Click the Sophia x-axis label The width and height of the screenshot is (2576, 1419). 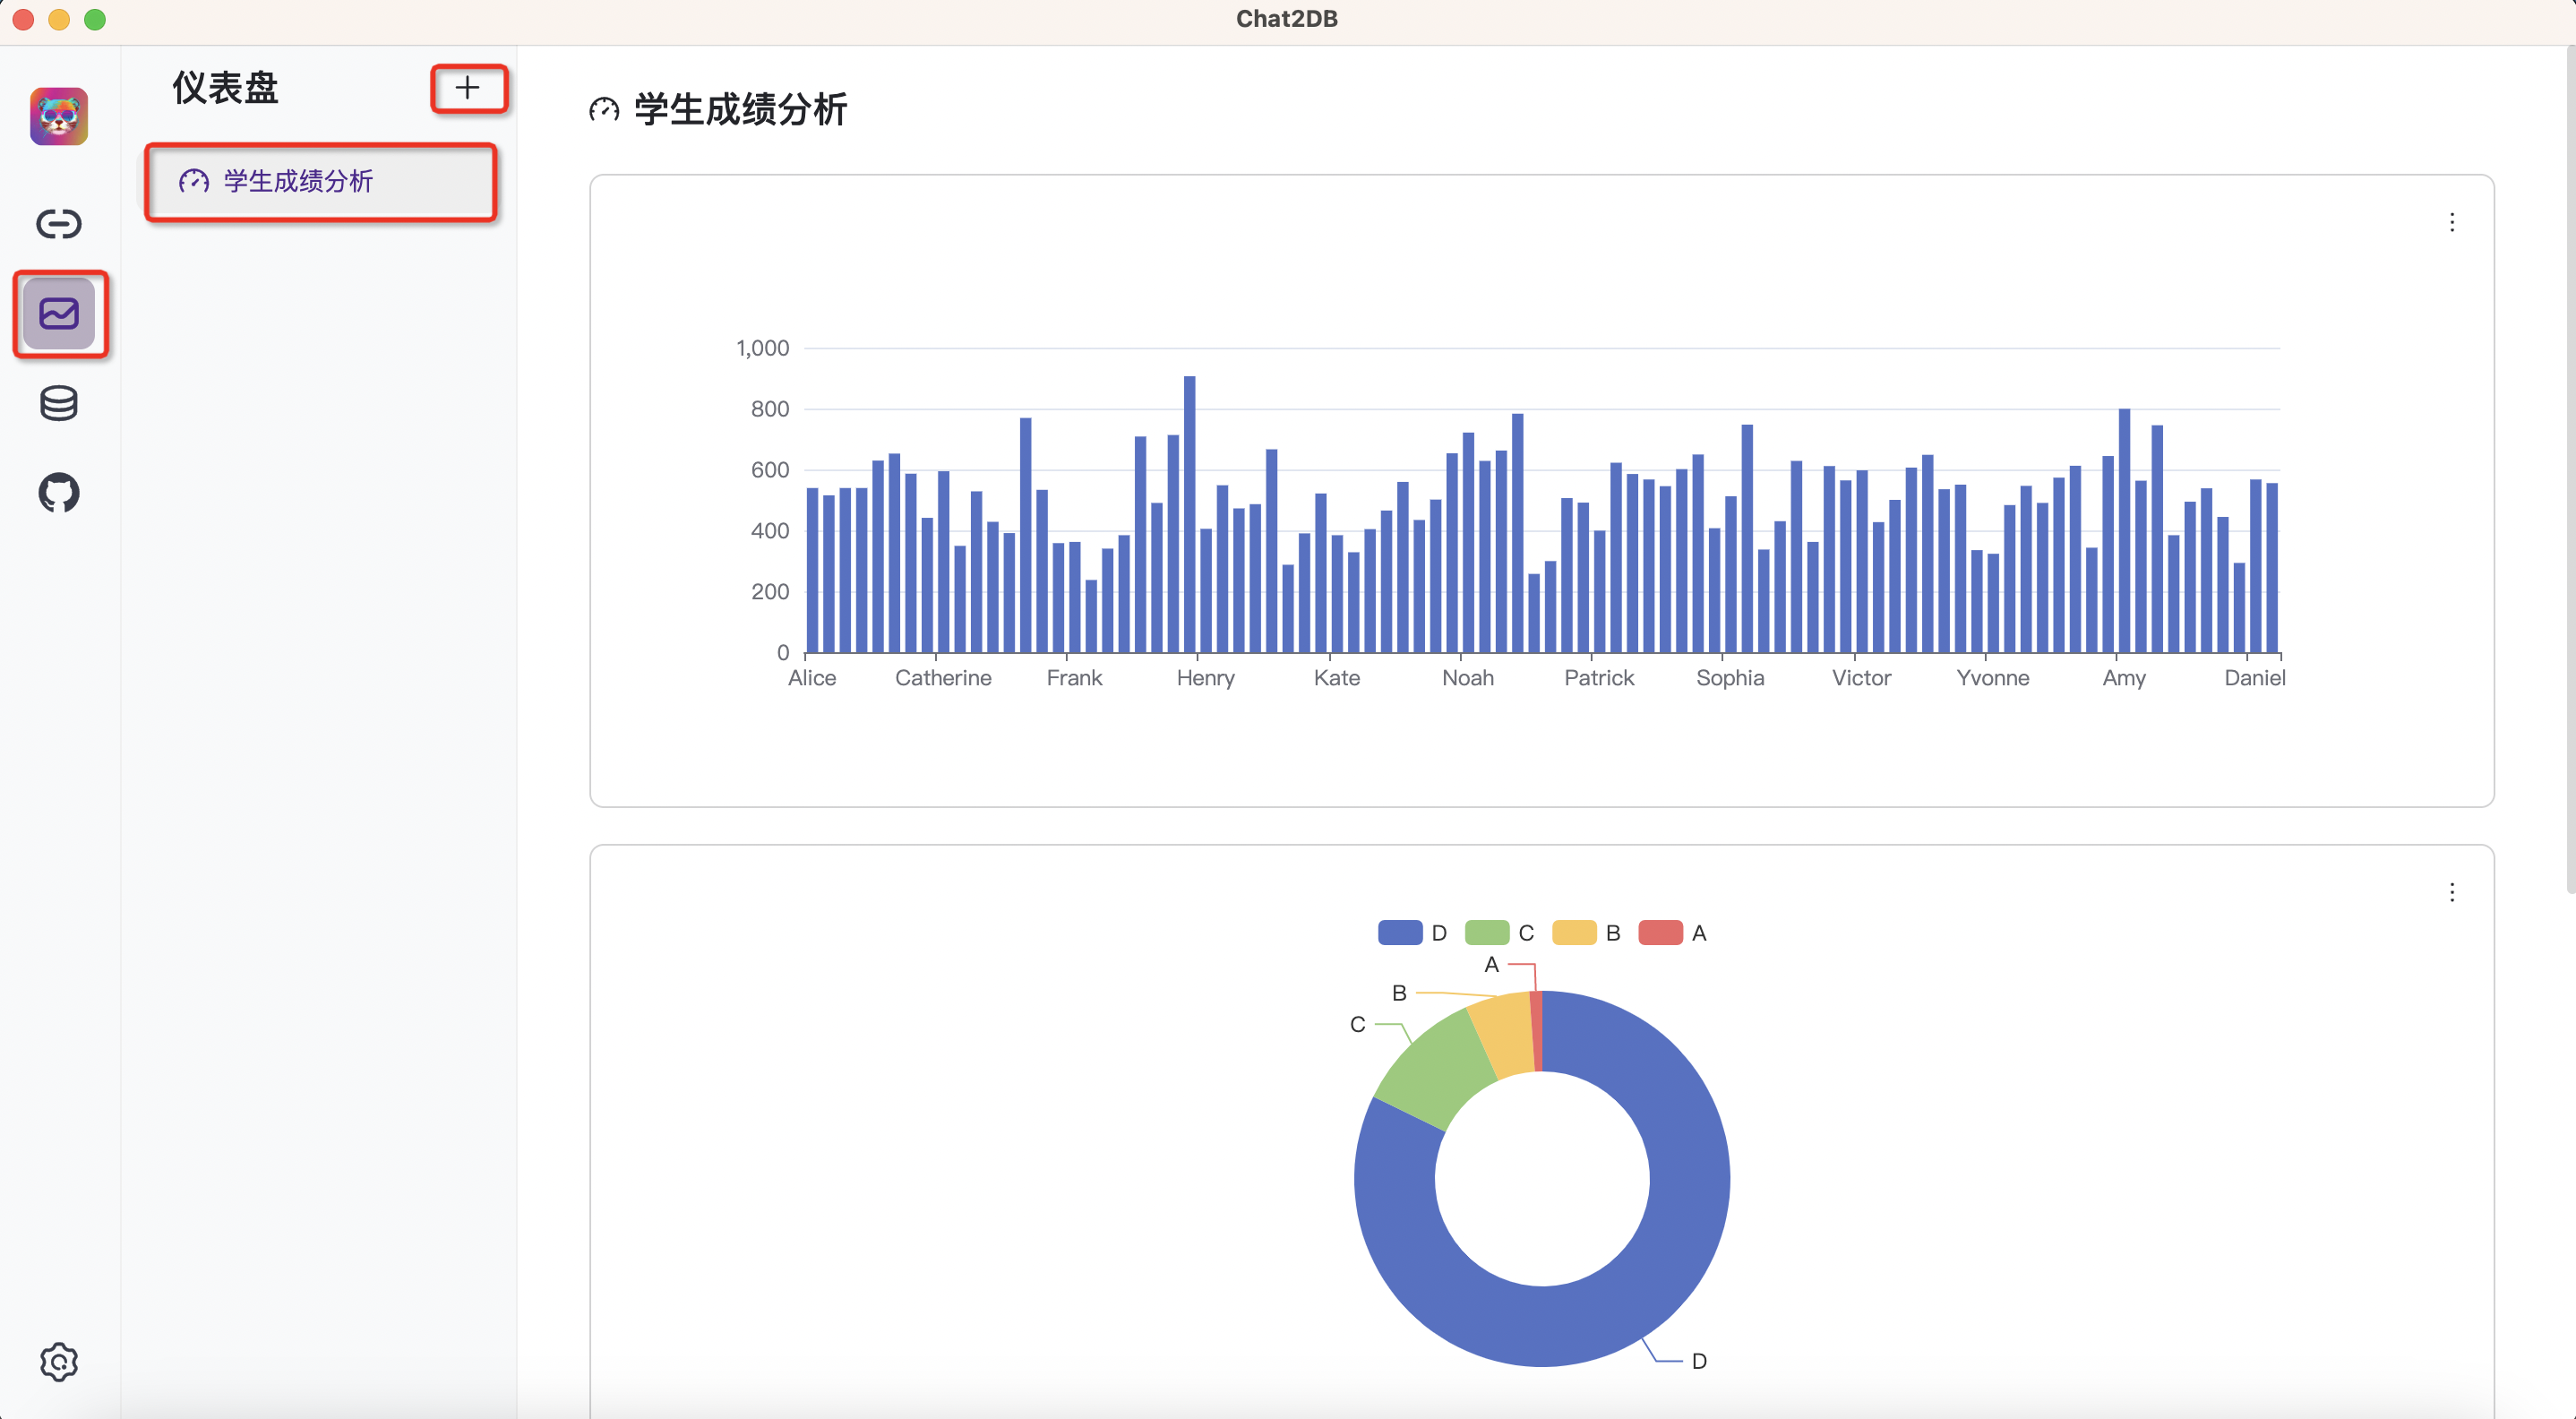pos(1730,678)
